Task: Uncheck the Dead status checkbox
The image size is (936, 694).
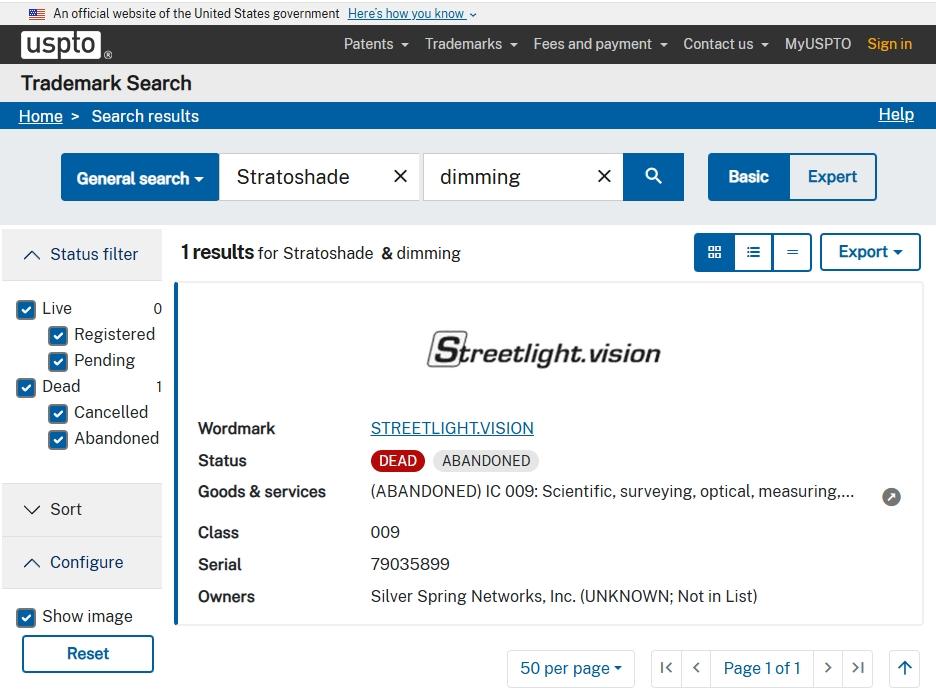Action: pos(26,387)
